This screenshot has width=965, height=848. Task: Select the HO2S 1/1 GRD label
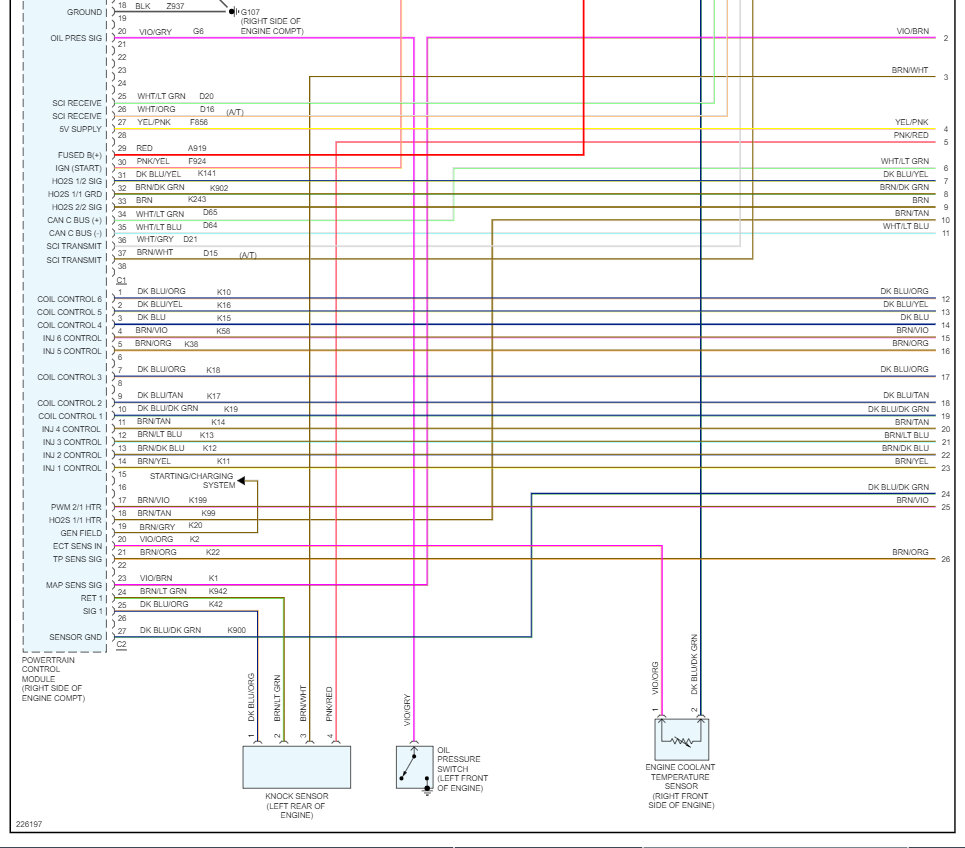(x=75, y=194)
